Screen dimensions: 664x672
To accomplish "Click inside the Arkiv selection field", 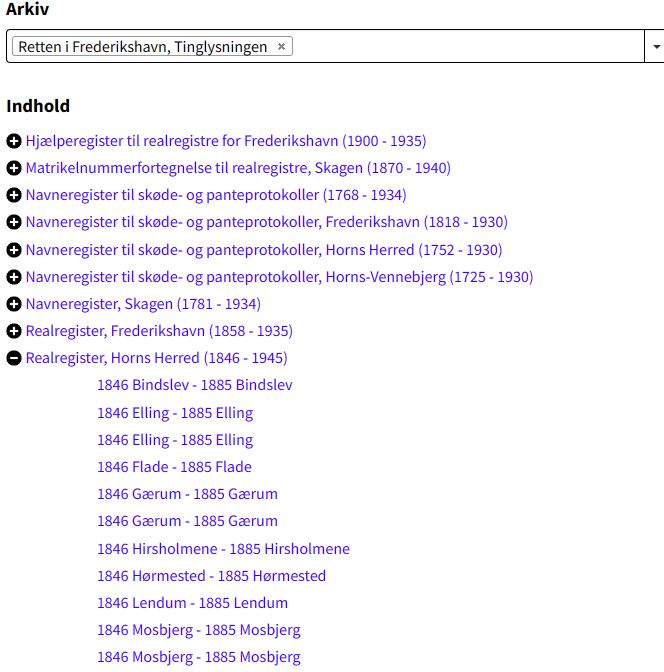I will click(467, 46).
